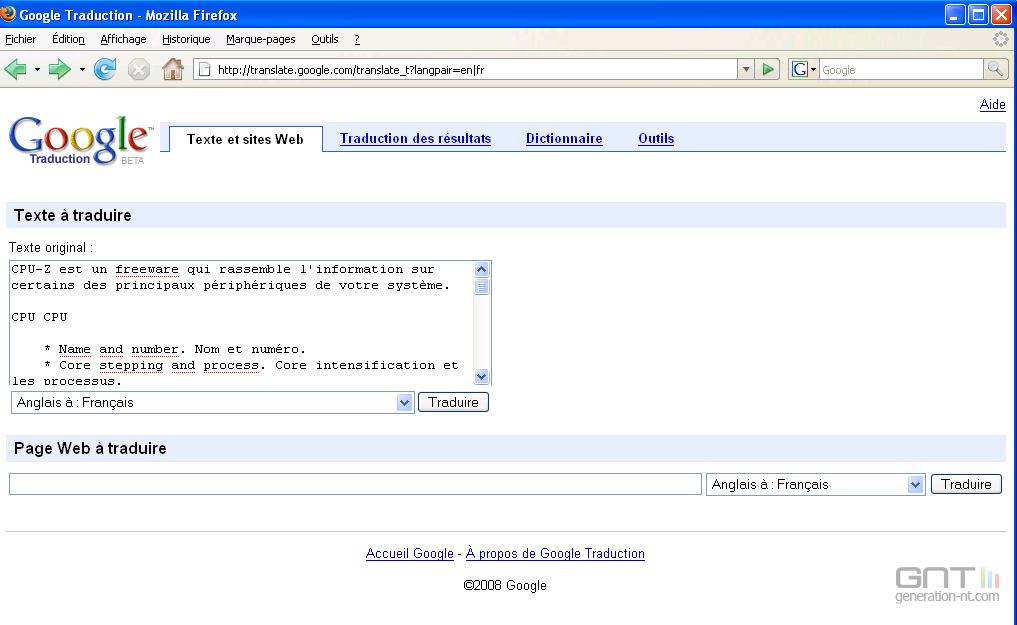Open À propos de Google Traduction link

click(555, 554)
